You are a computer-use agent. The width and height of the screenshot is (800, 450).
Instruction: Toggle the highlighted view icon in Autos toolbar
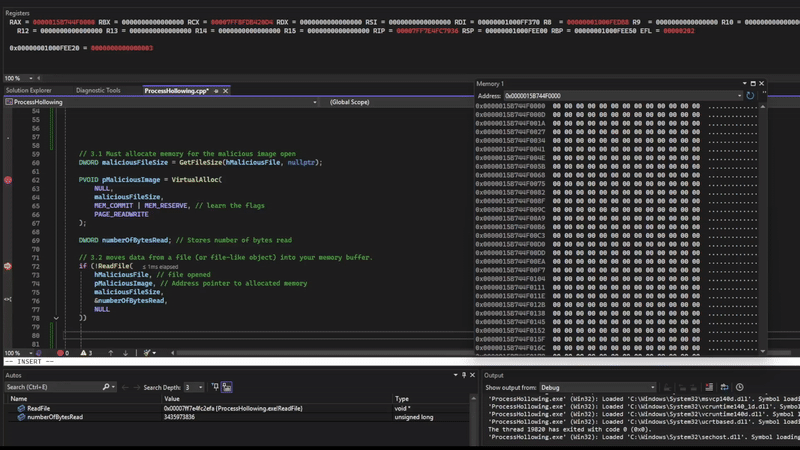(x=227, y=387)
